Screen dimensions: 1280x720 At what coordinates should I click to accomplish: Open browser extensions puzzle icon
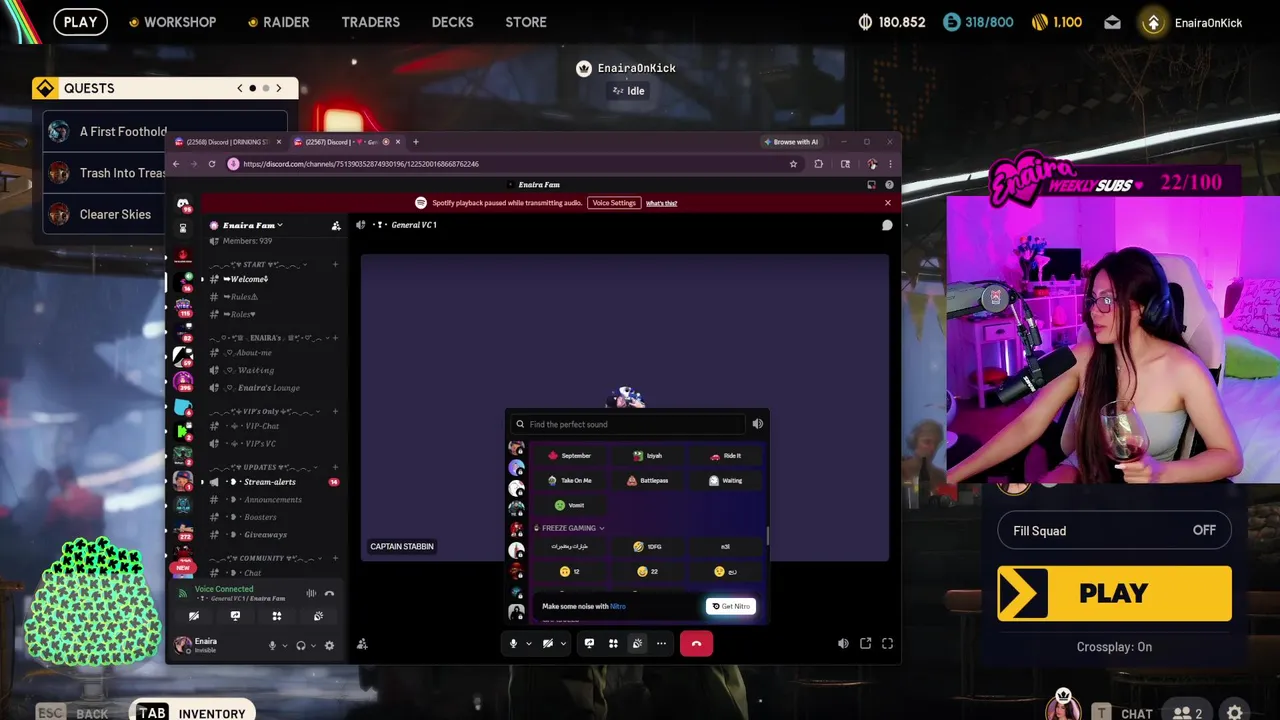coord(818,164)
